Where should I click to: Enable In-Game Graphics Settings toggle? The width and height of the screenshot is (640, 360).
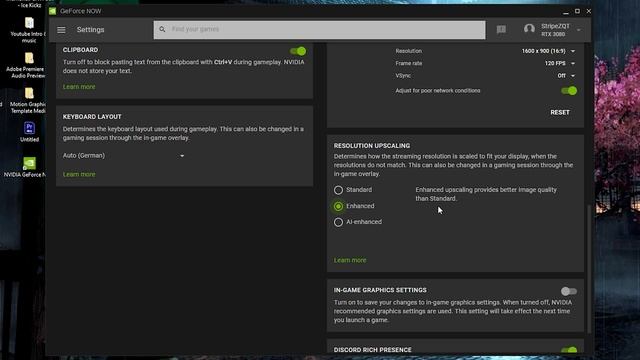569,291
